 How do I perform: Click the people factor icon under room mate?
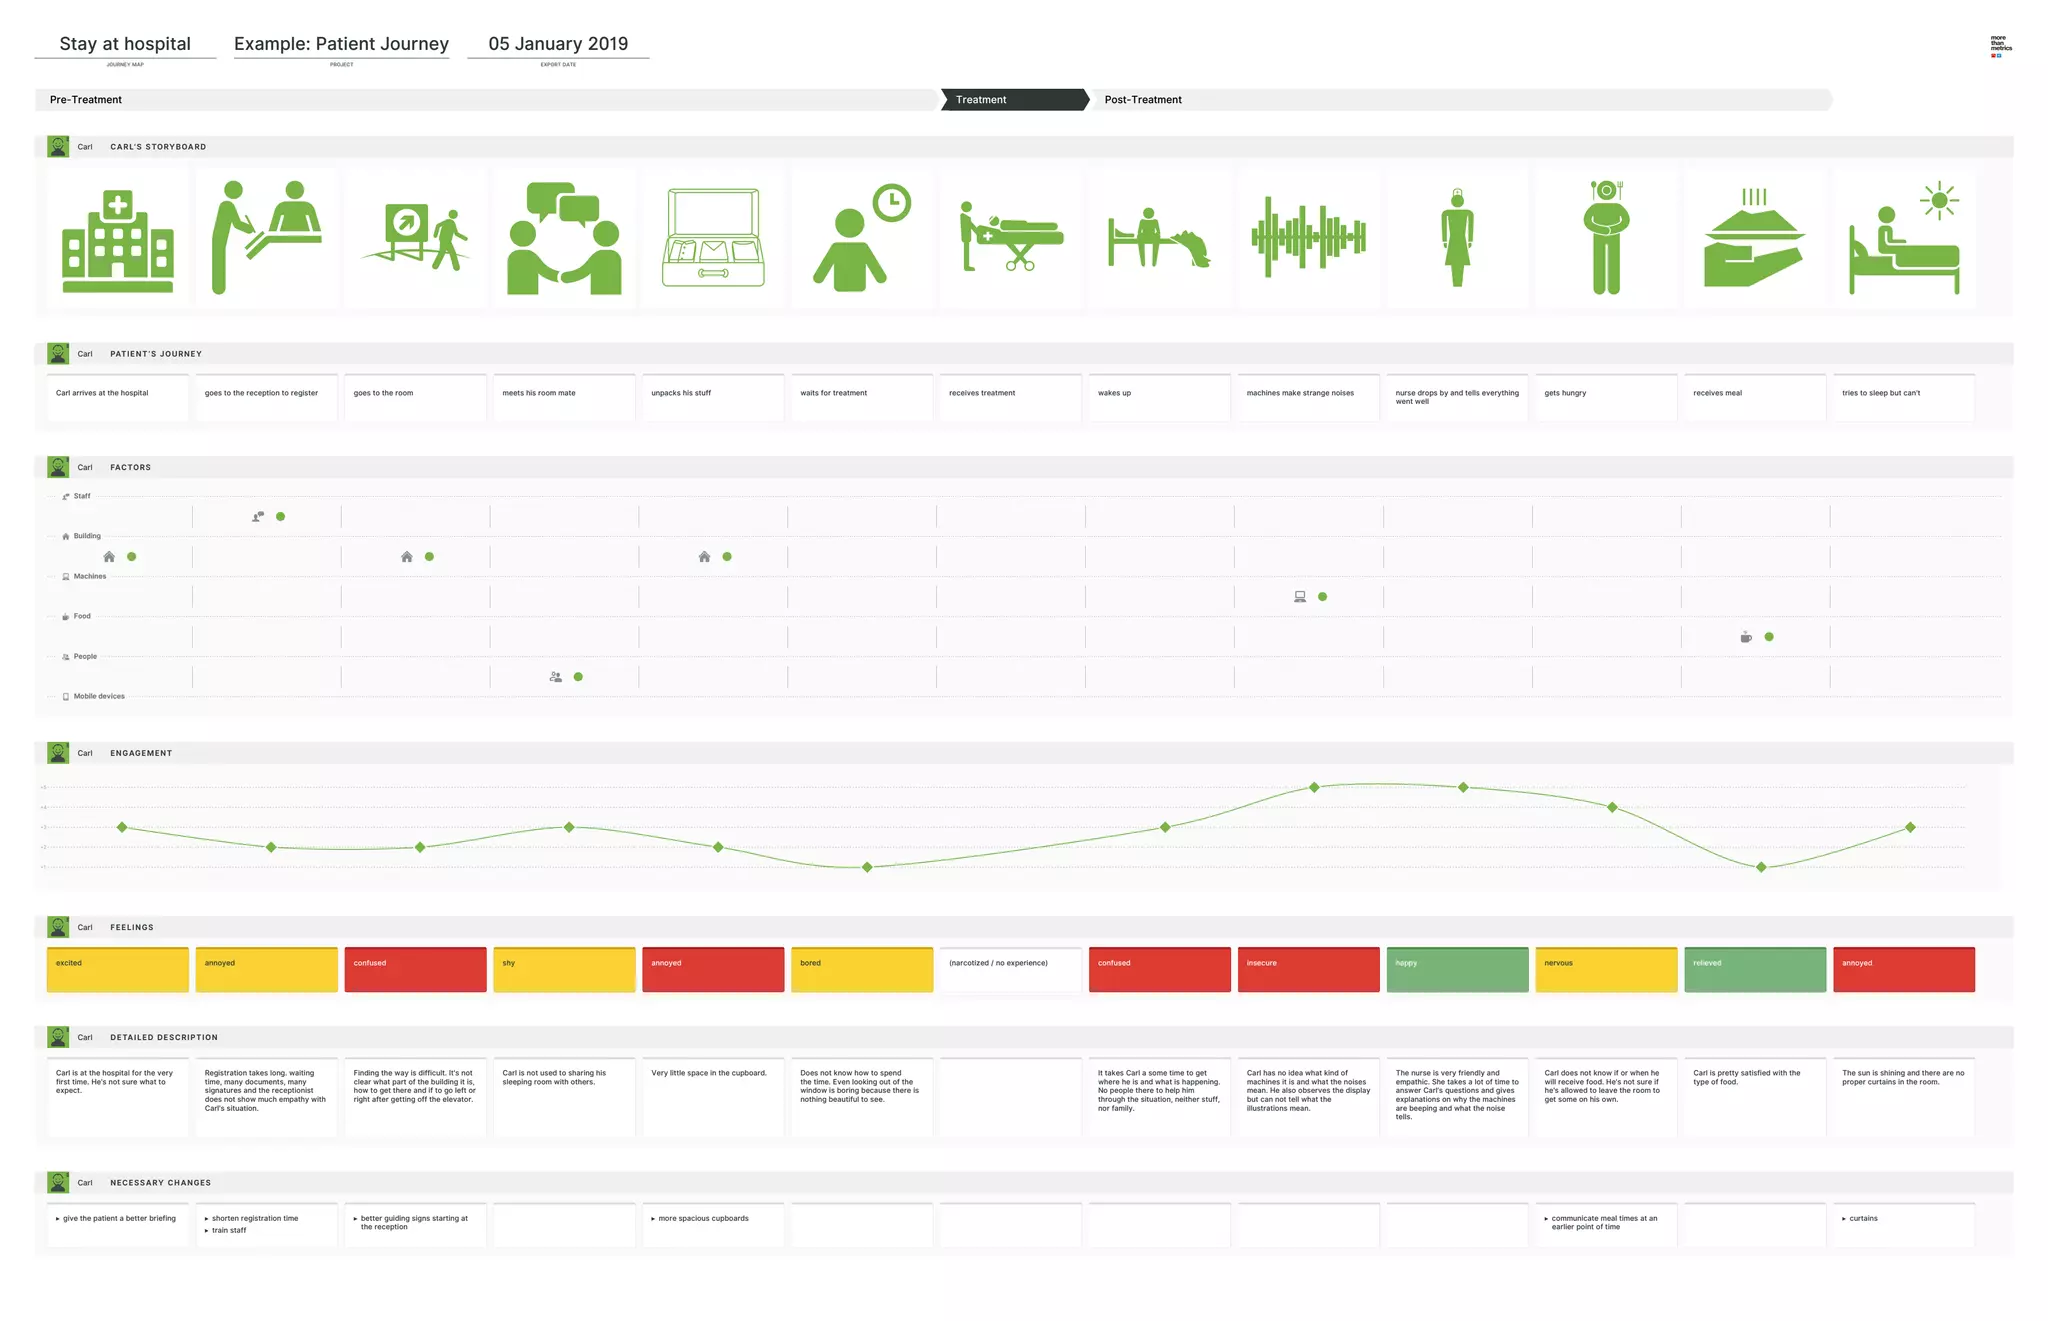(x=556, y=677)
